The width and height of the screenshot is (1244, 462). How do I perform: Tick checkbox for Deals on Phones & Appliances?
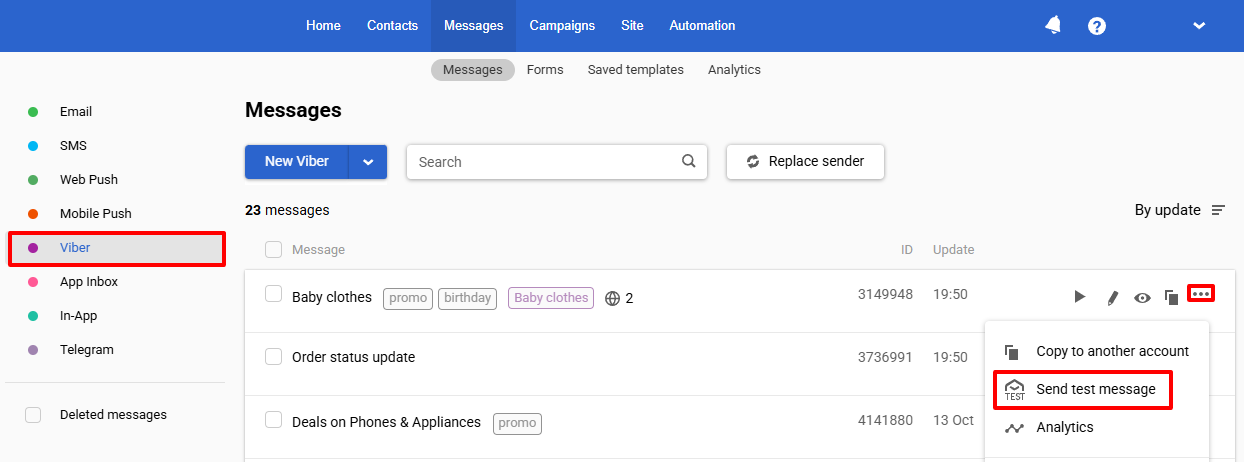coord(273,419)
